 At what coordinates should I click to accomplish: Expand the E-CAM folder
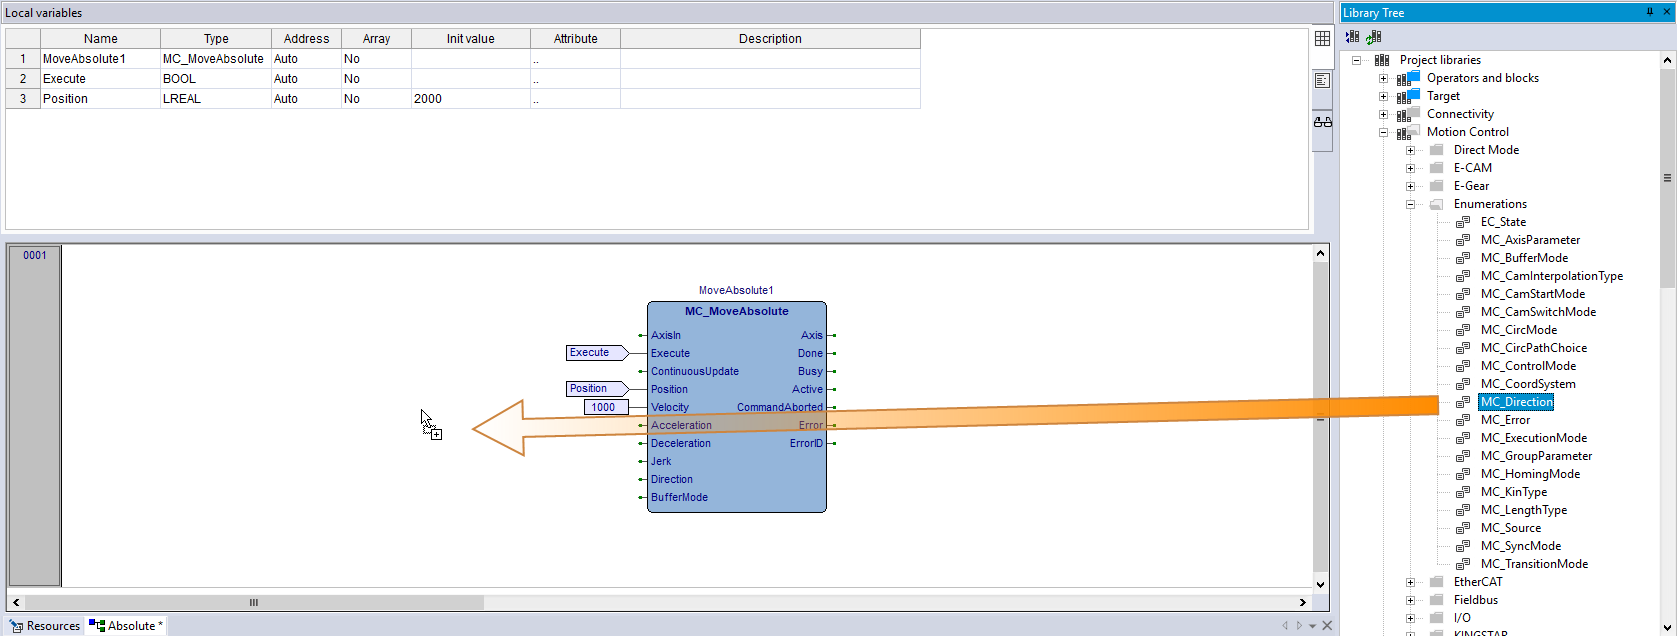point(1411,168)
